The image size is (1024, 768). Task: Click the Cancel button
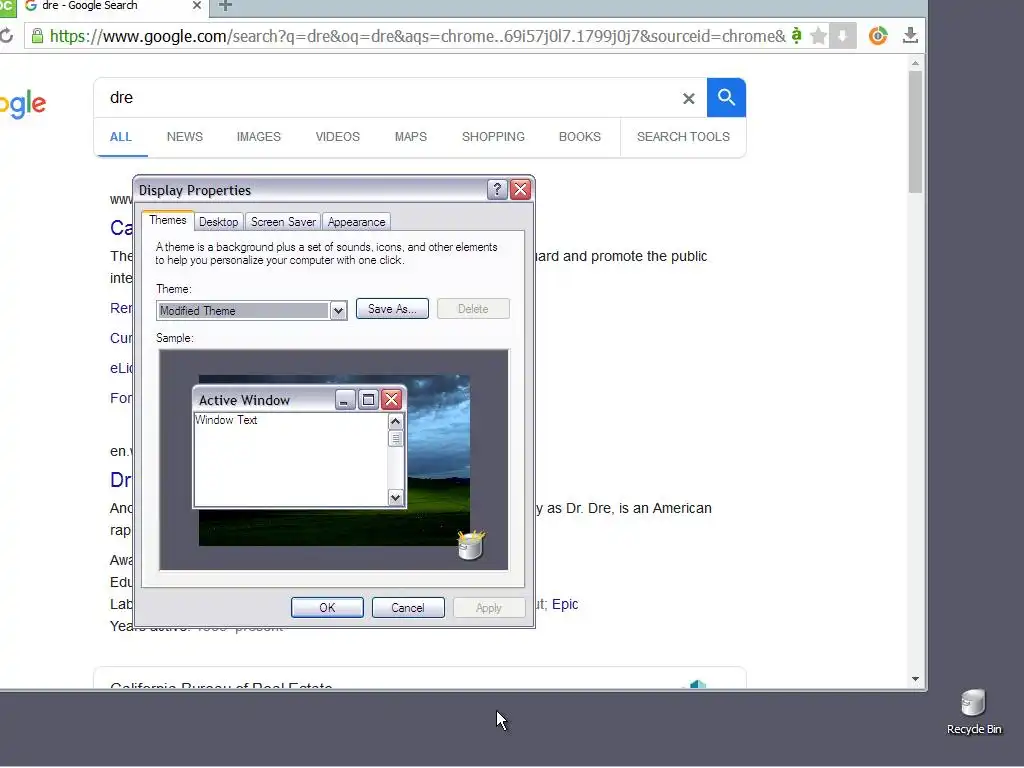408,608
